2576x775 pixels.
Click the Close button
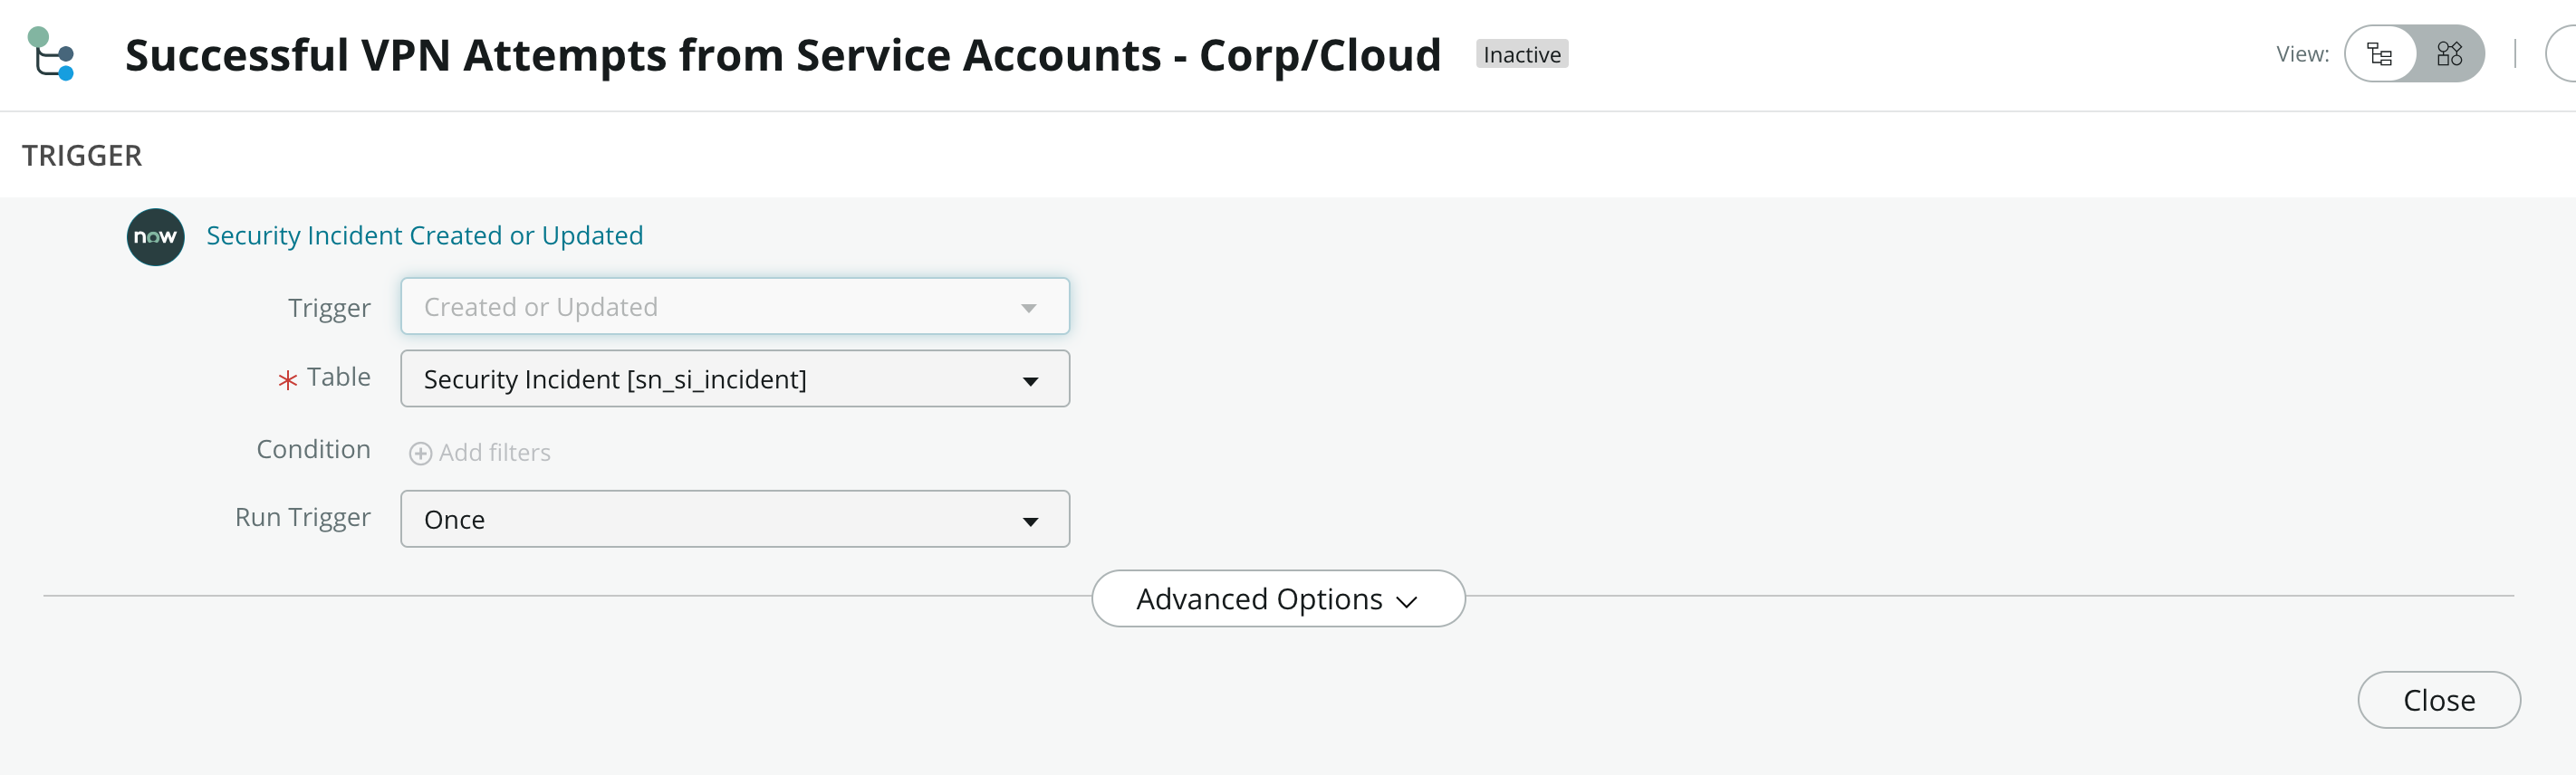pos(2438,700)
